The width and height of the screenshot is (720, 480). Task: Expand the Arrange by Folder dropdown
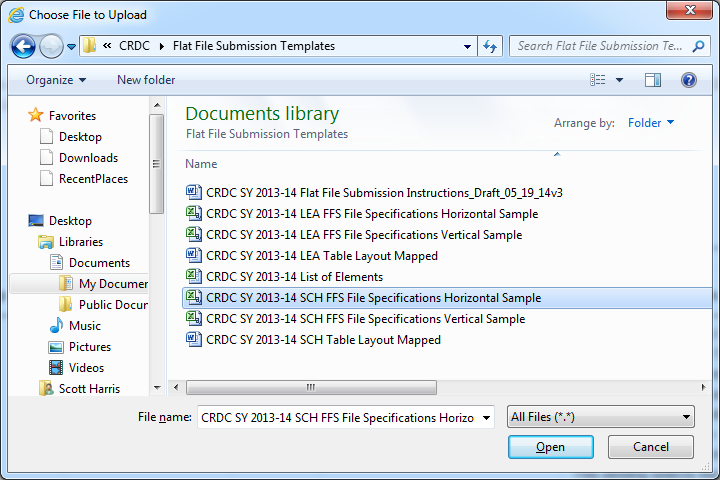pyautogui.click(x=651, y=123)
